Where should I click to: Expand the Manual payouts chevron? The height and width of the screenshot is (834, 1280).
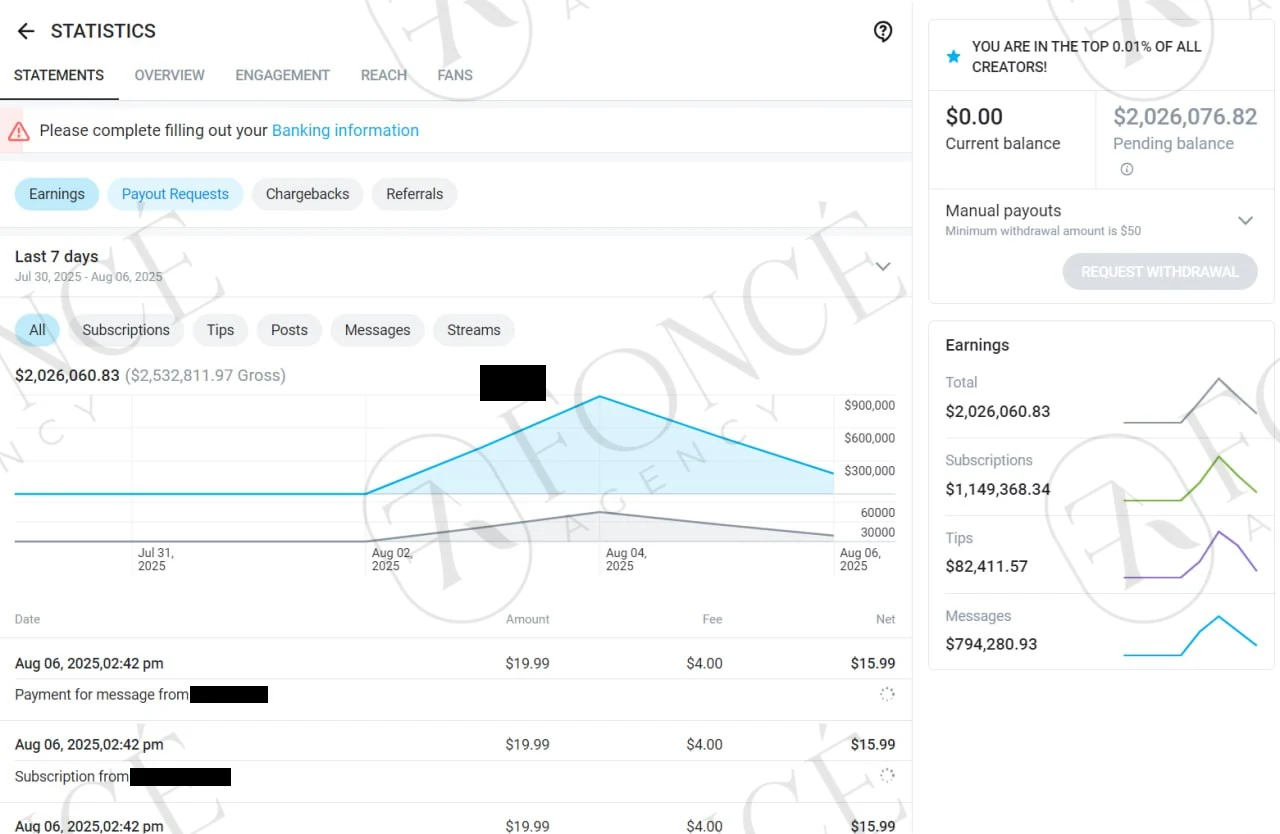coord(1245,220)
